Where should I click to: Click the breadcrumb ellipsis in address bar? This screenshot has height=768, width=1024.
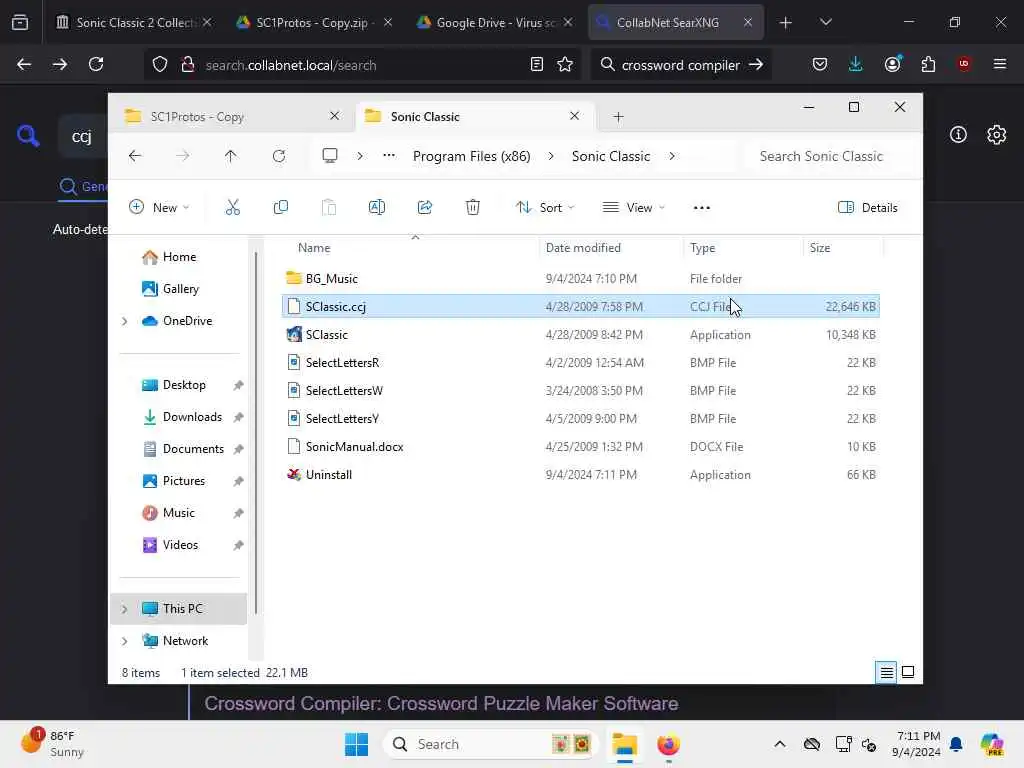[389, 156]
